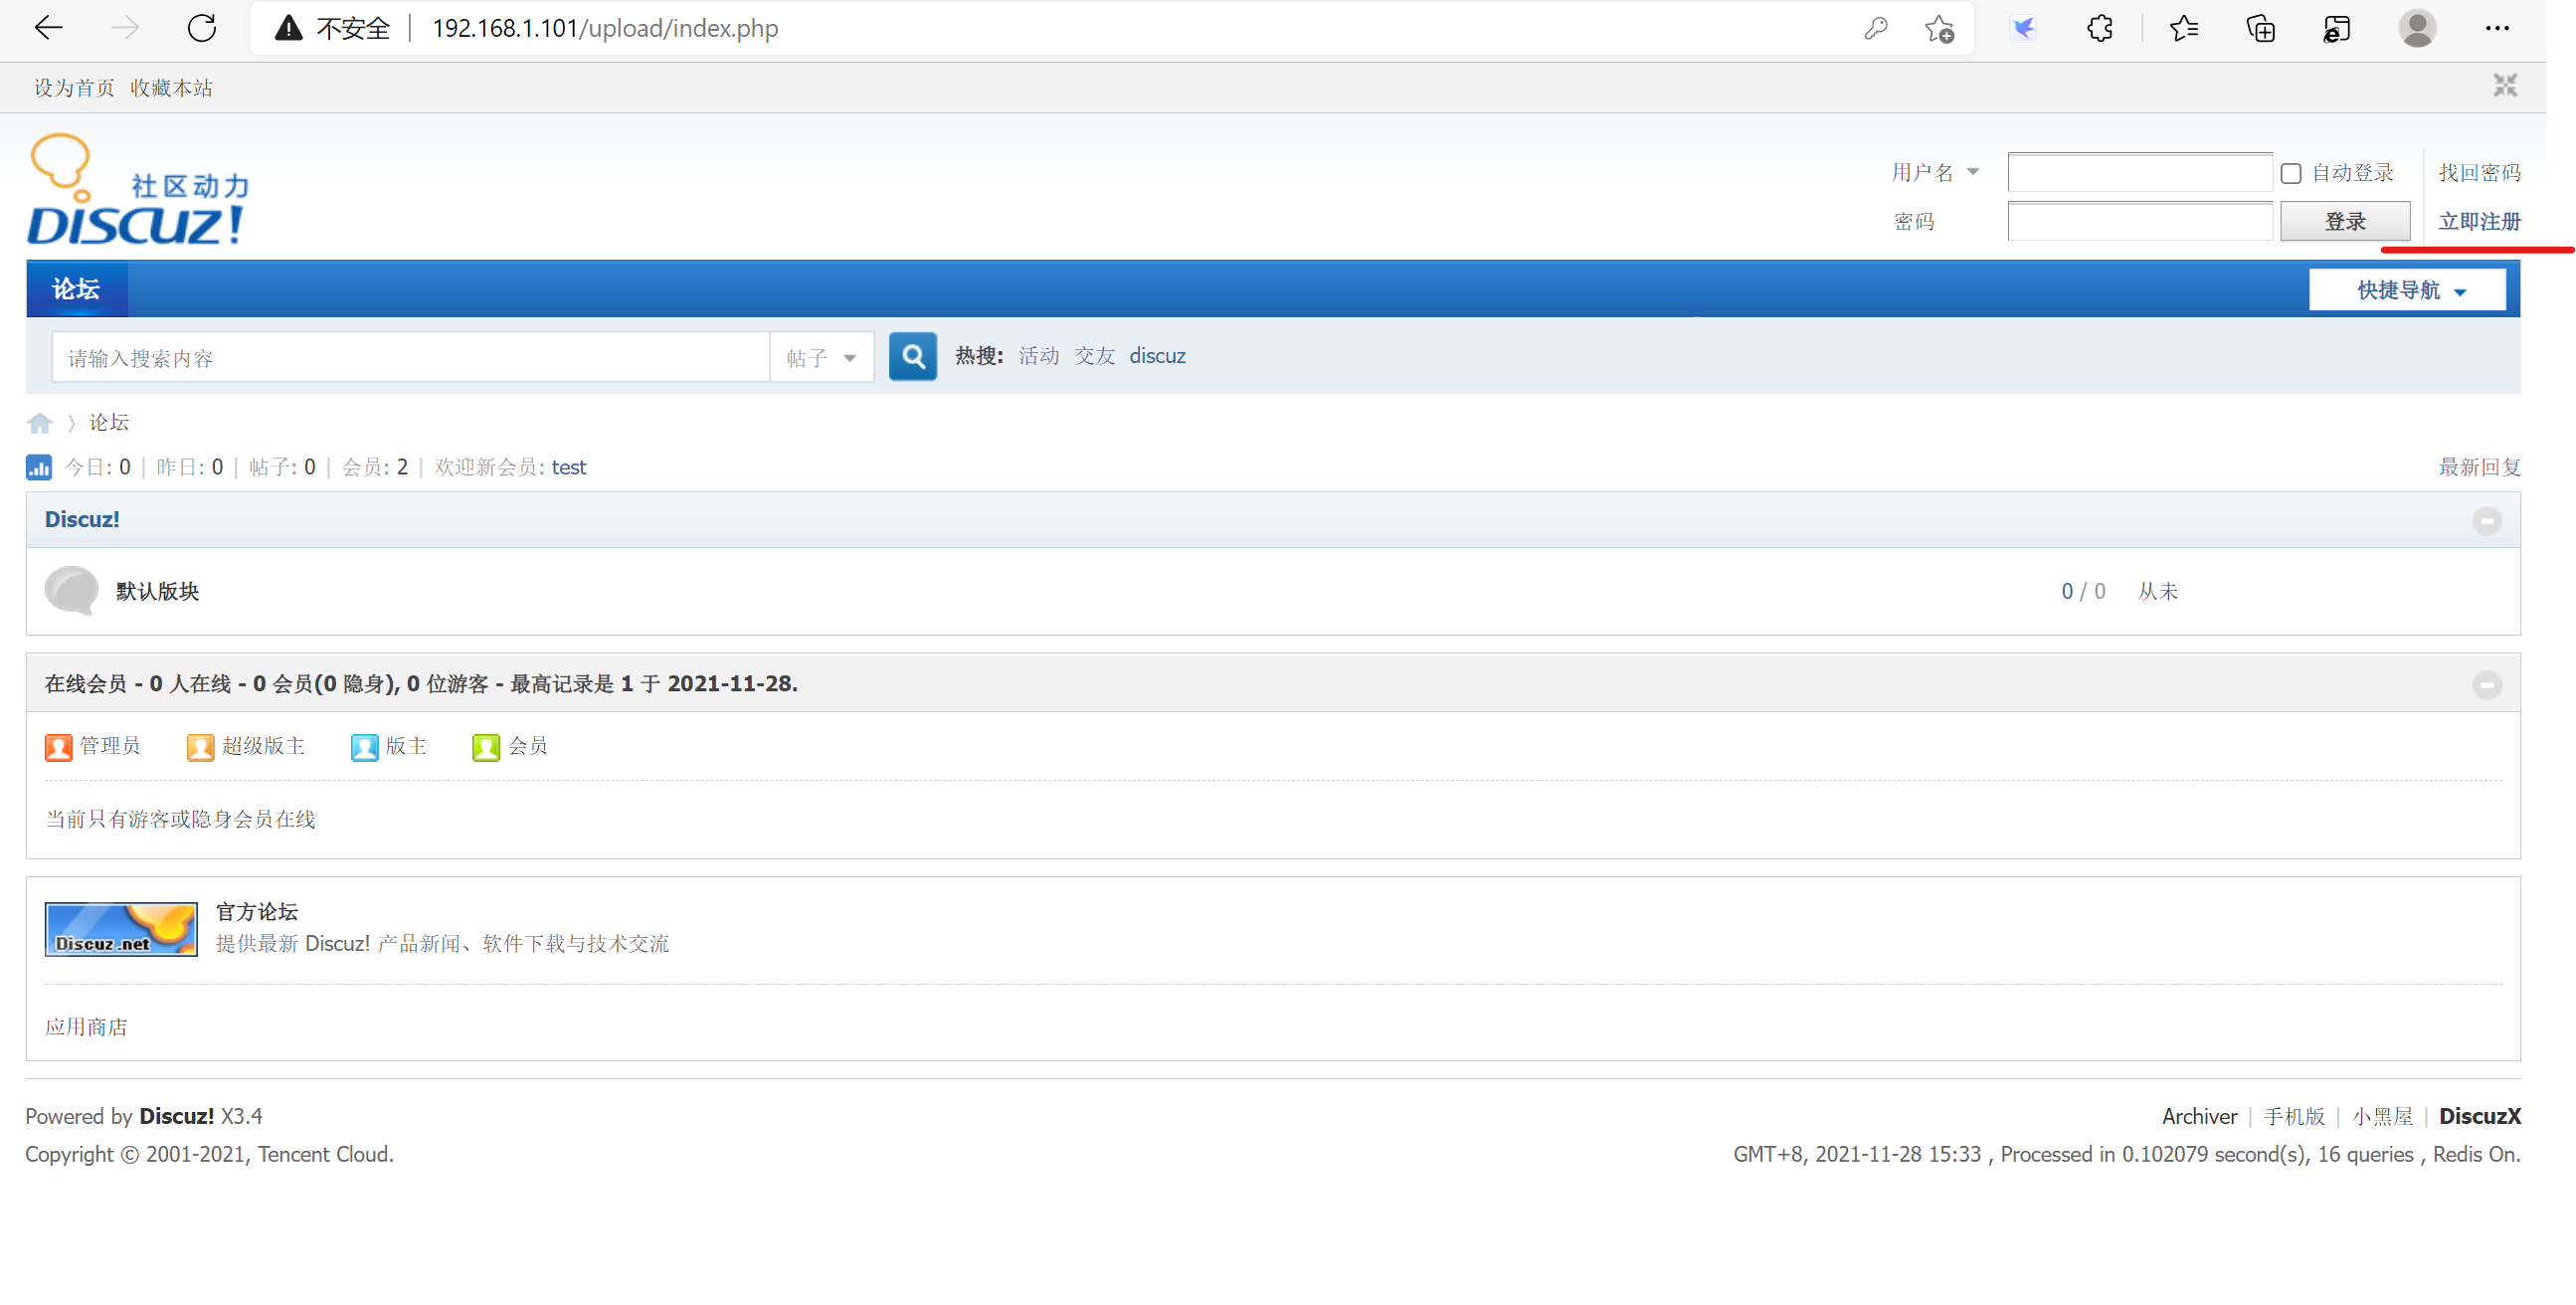The width and height of the screenshot is (2576, 1305).
Task: Collapse the 在线会员 online members section
Action: click(2487, 684)
